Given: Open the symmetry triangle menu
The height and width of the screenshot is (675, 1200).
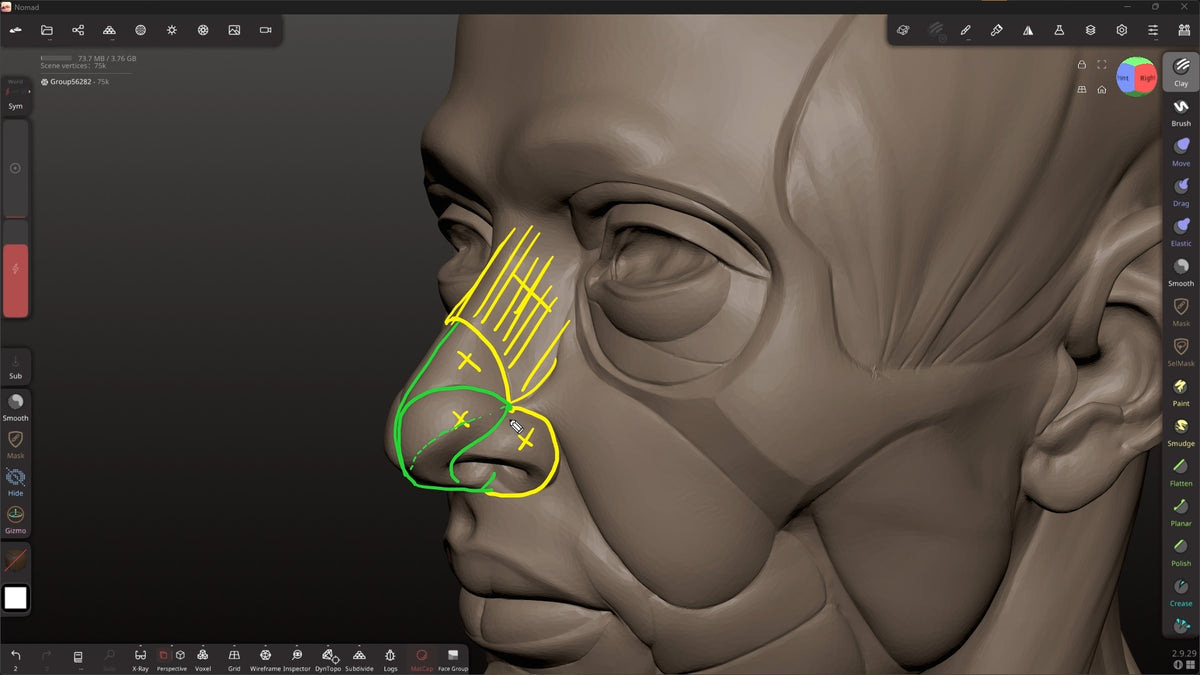Looking at the screenshot, I should [x=1027, y=30].
